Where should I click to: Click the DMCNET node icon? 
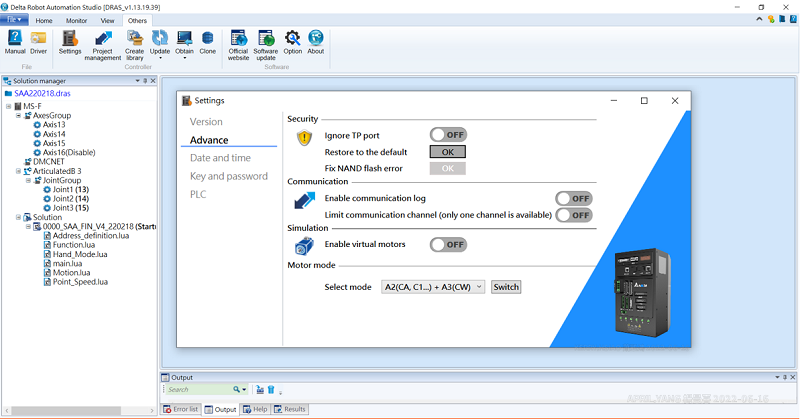[28, 162]
